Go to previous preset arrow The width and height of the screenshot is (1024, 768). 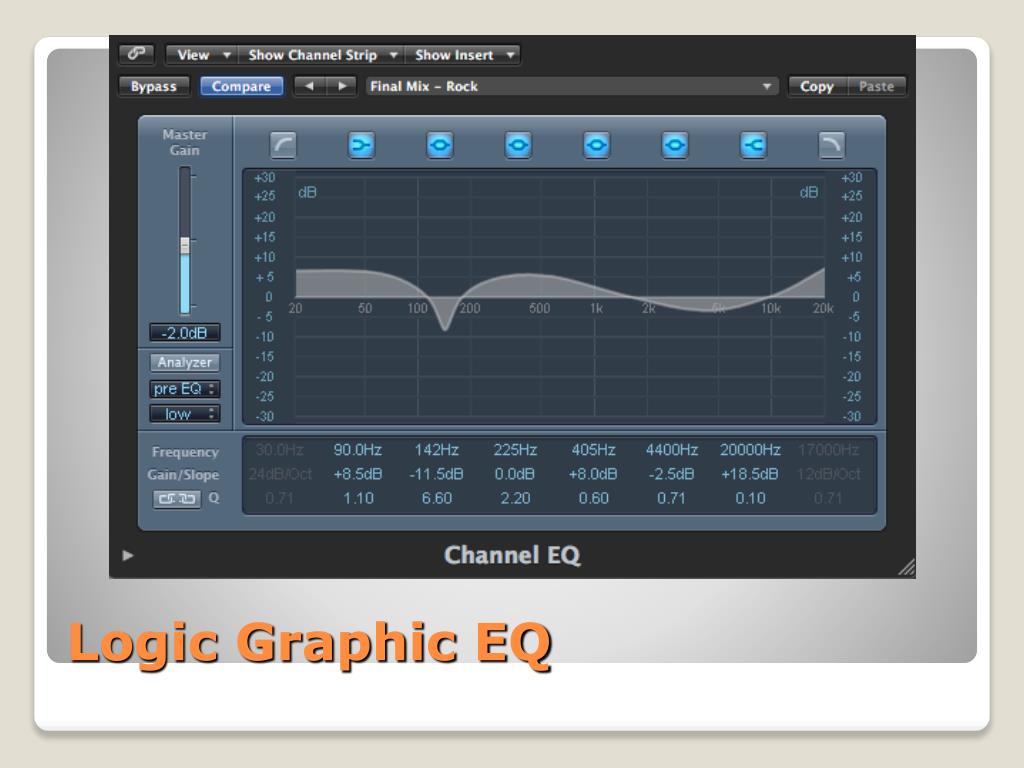(x=310, y=86)
